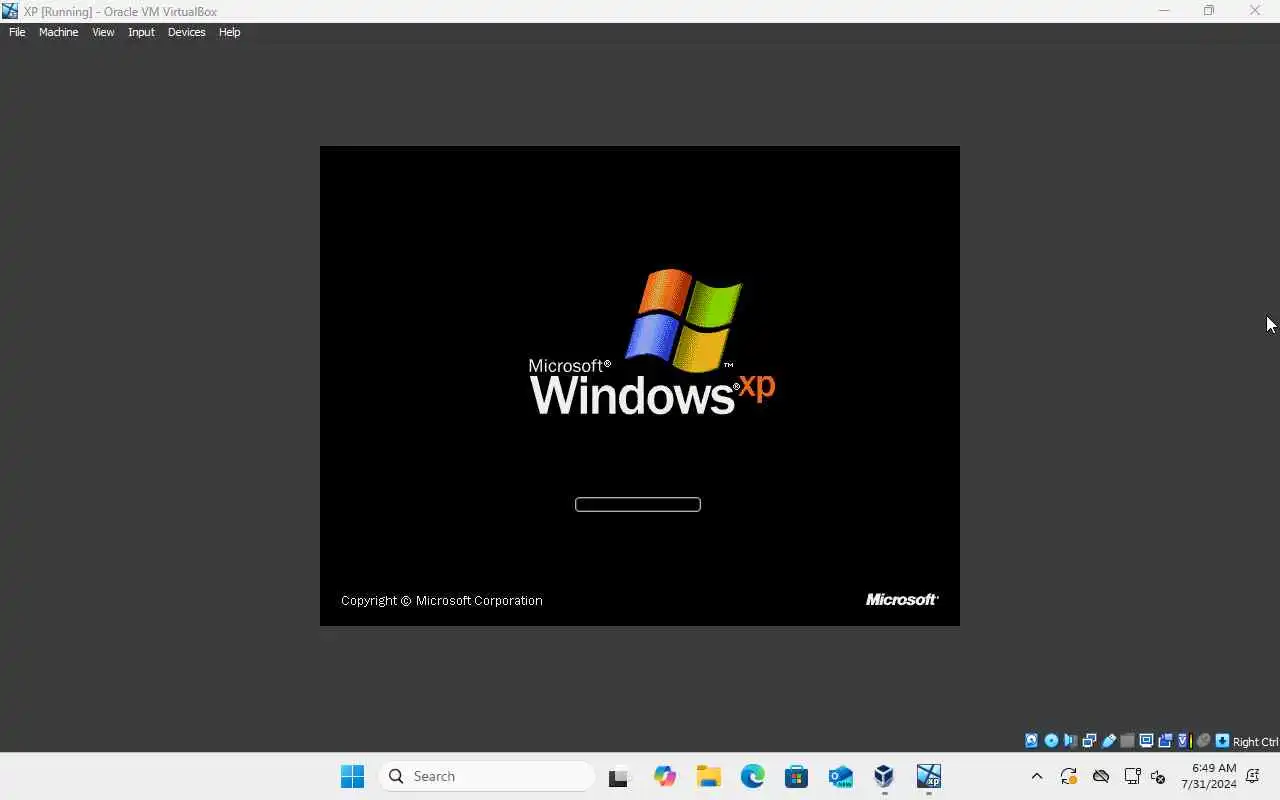Viewport: 1280px width, 800px height.
Task: Show hidden system tray icons
Action: 1036,776
